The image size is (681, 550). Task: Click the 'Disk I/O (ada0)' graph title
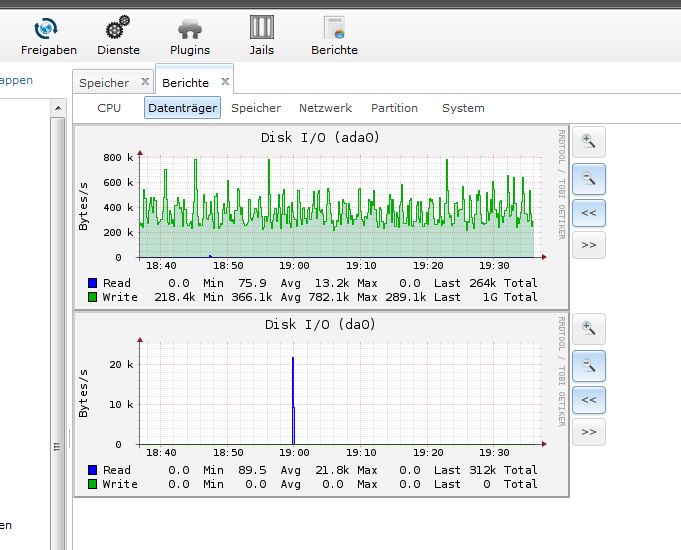[320, 138]
